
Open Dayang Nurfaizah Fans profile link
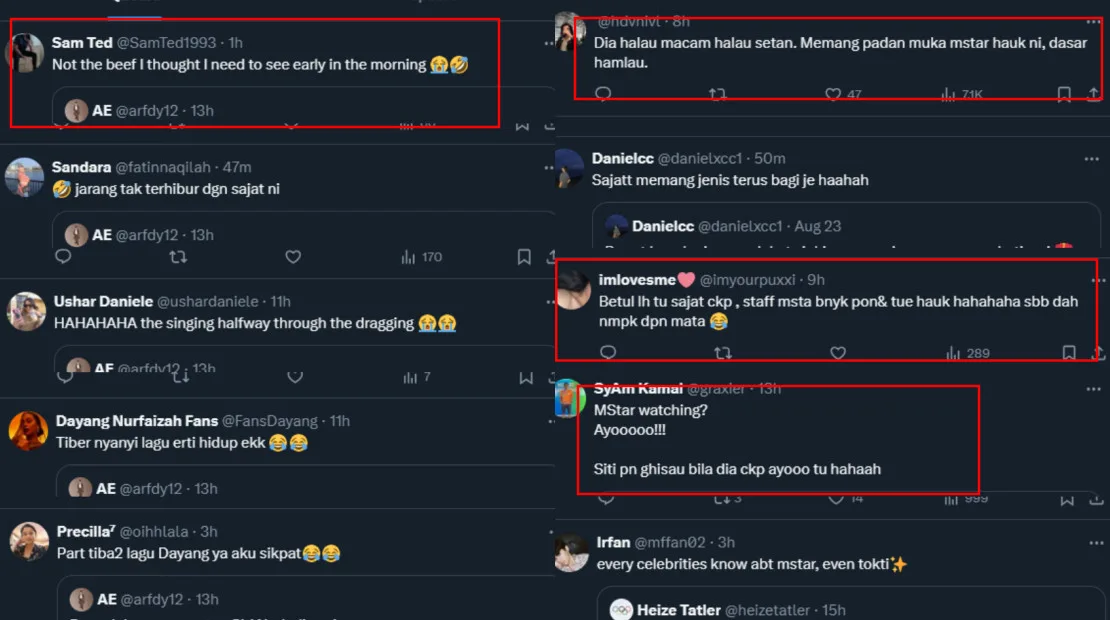[x=136, y=421]
